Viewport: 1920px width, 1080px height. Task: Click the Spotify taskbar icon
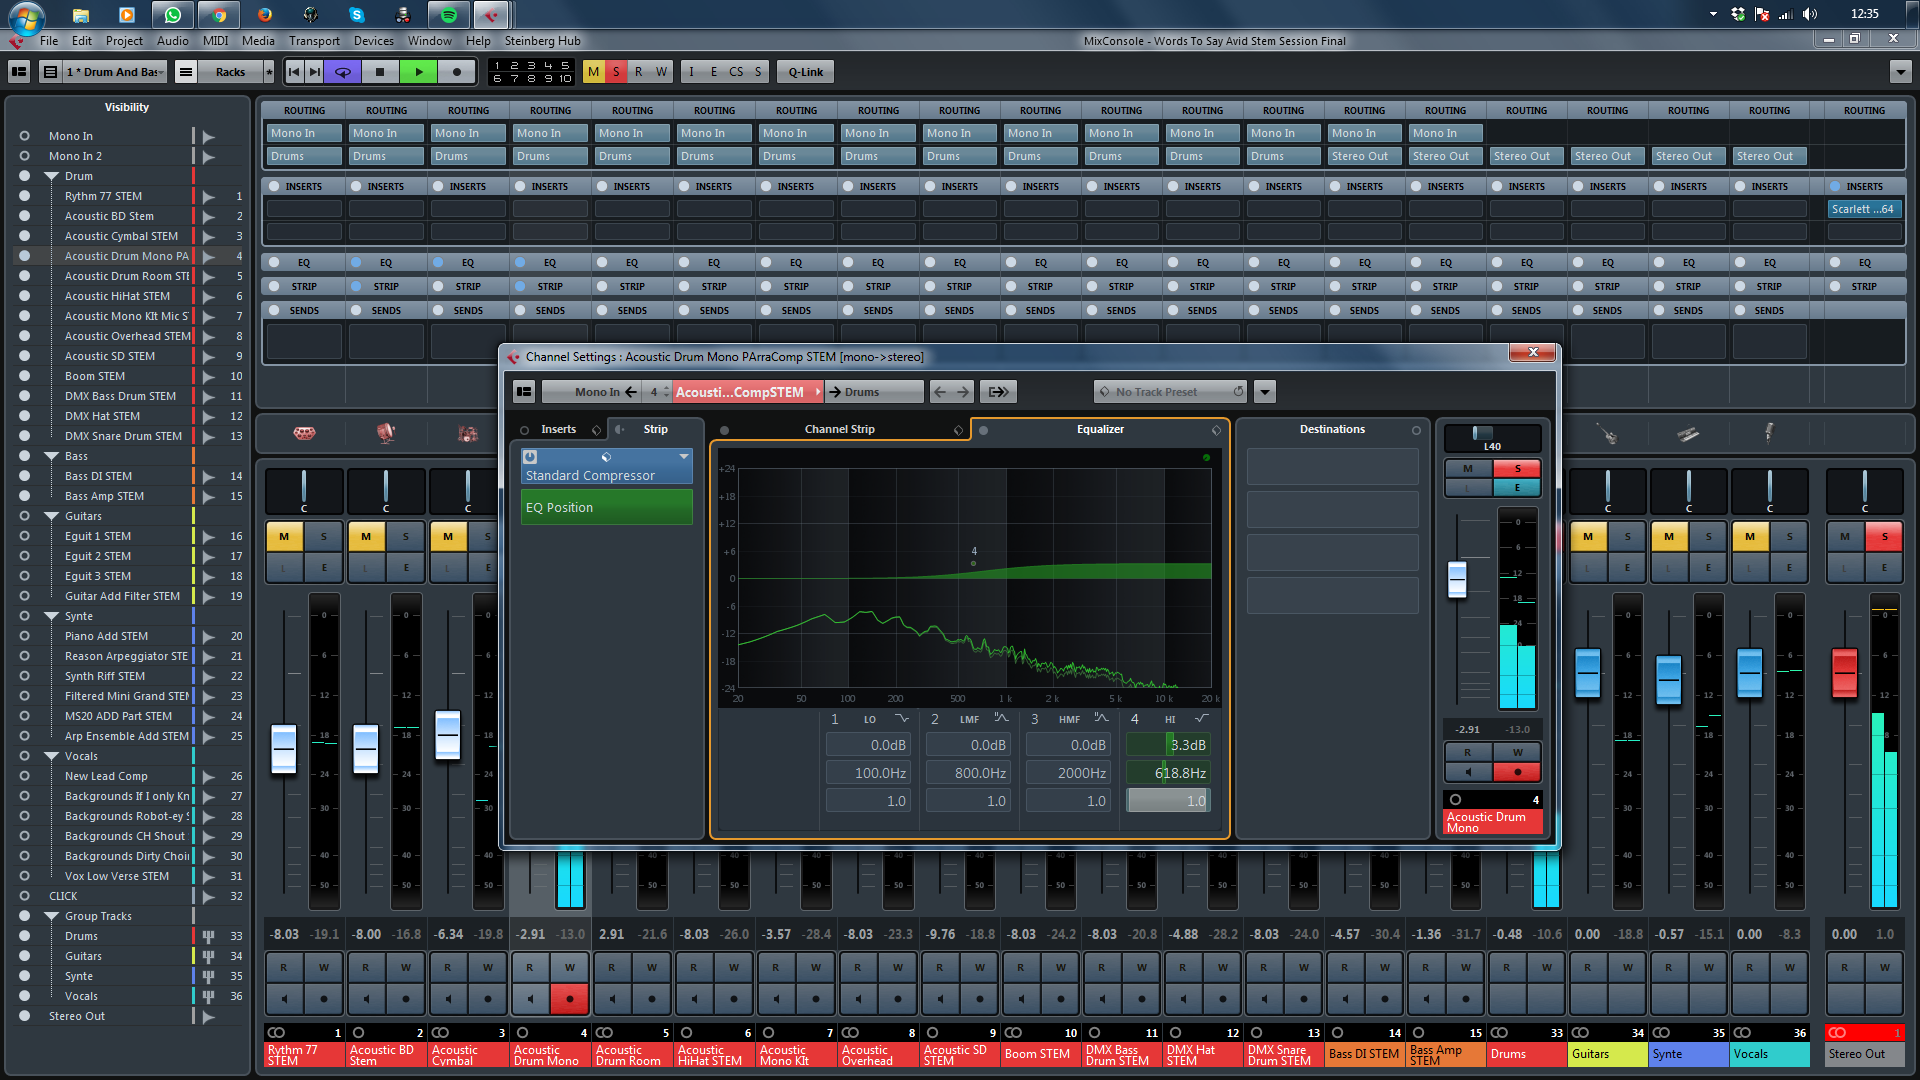[448, 15]
